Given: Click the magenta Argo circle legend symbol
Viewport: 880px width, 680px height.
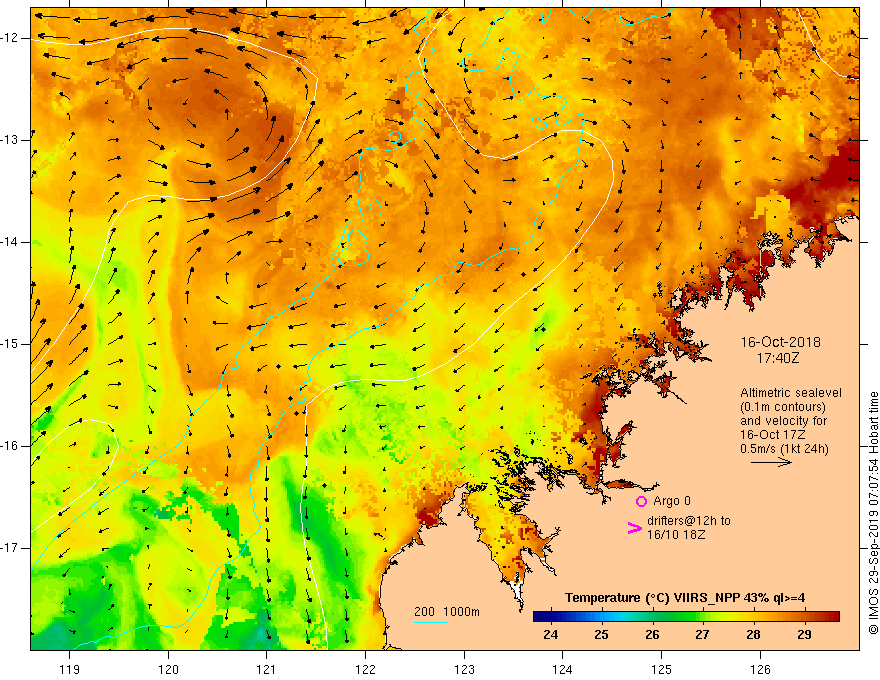Looking at the screenshot, I should 641,501.
